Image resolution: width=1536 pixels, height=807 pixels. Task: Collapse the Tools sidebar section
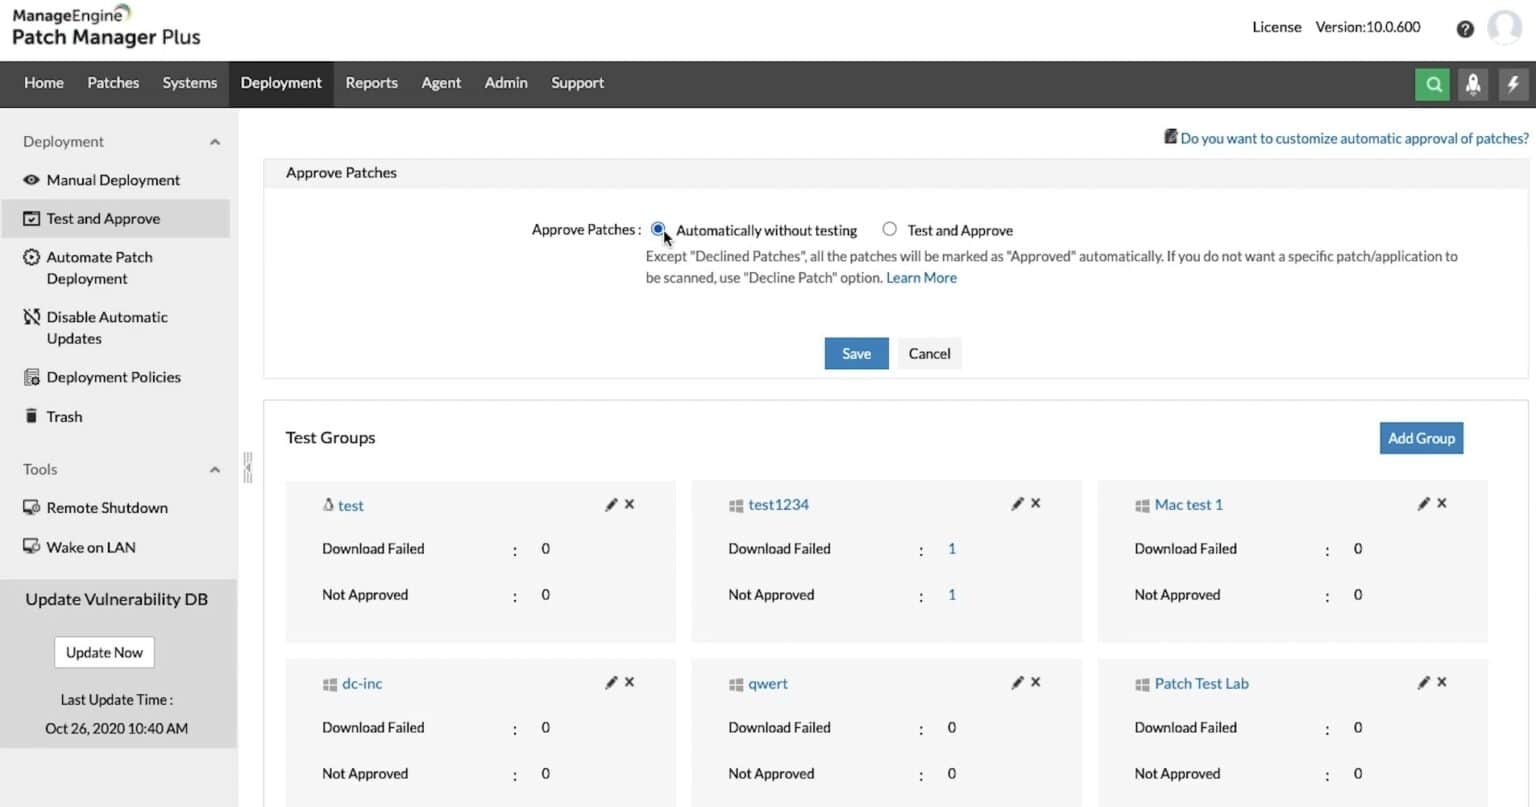click(214, 469)
